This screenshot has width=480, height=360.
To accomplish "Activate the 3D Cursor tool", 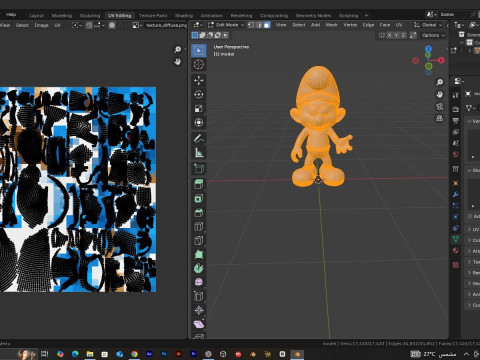I will tap(199, 65).
